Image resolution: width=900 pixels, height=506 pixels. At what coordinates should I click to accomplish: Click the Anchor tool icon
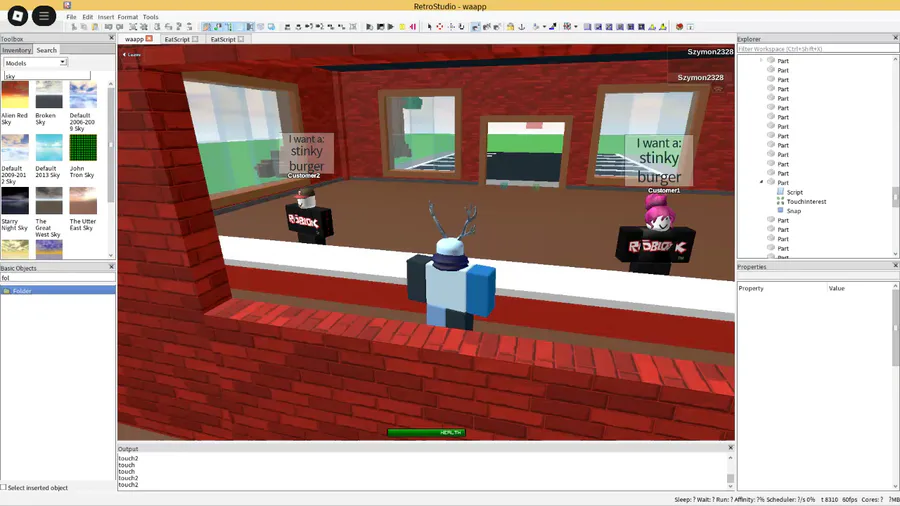[x=522, y=27]
